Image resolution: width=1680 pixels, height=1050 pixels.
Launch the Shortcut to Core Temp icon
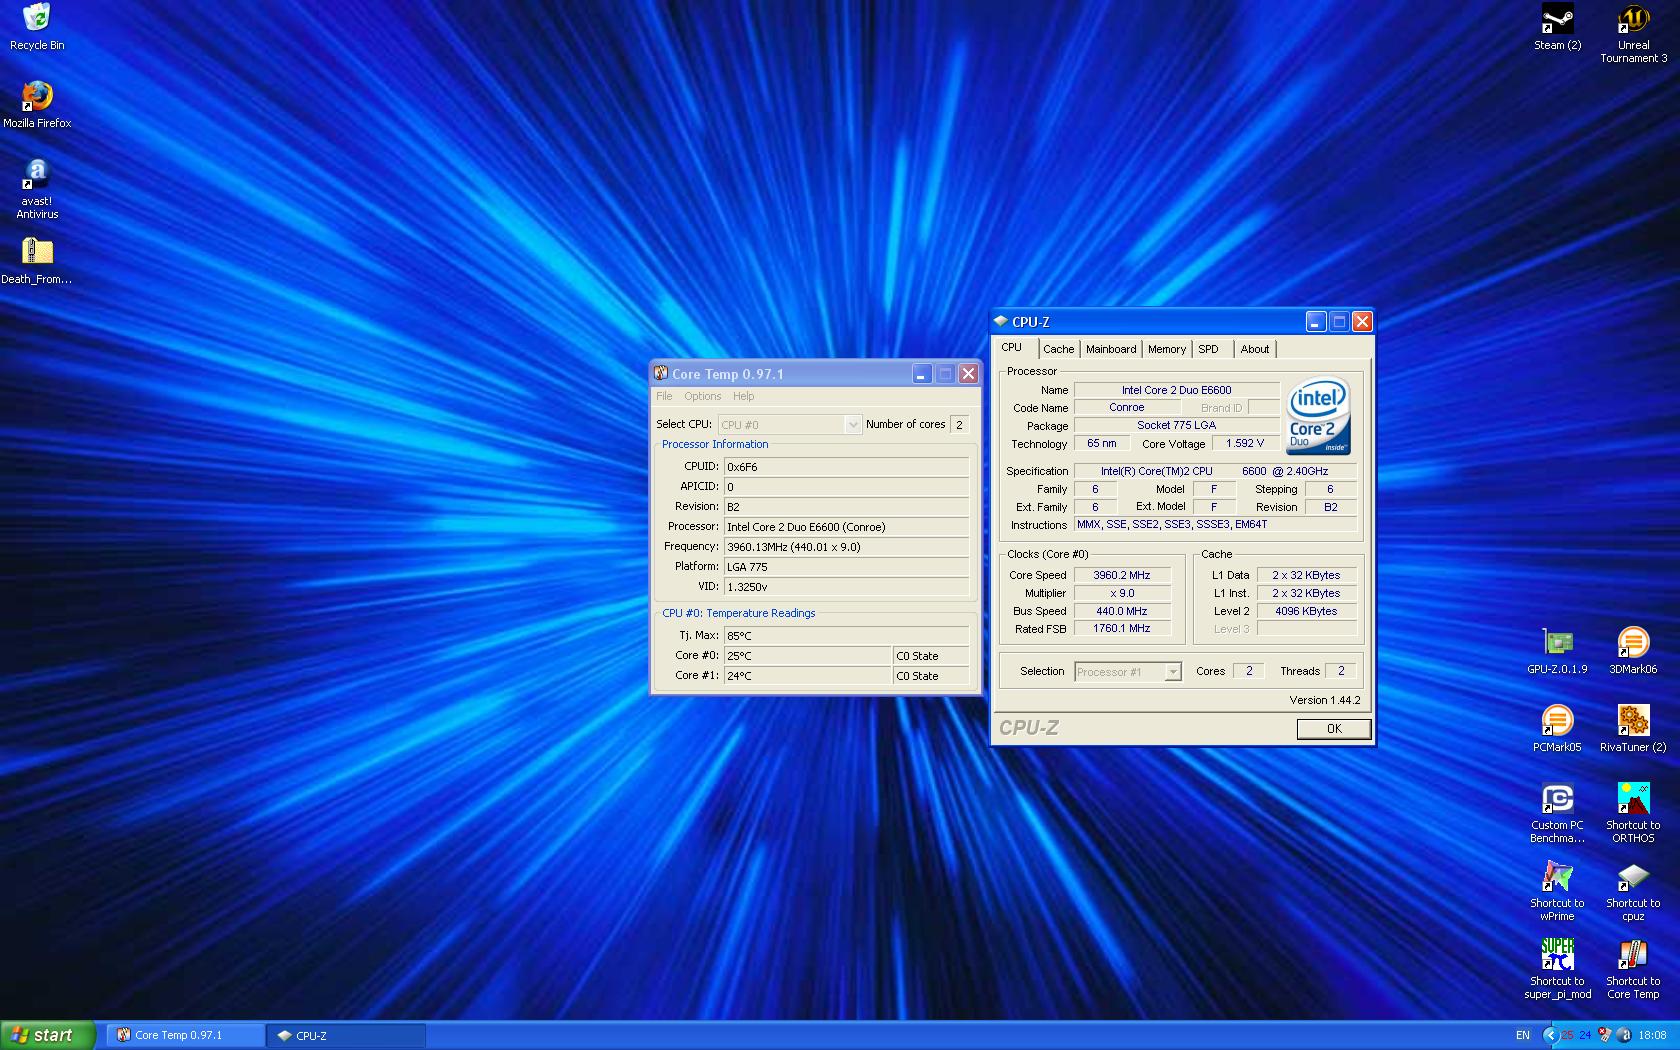click(x=1633, y=969)
